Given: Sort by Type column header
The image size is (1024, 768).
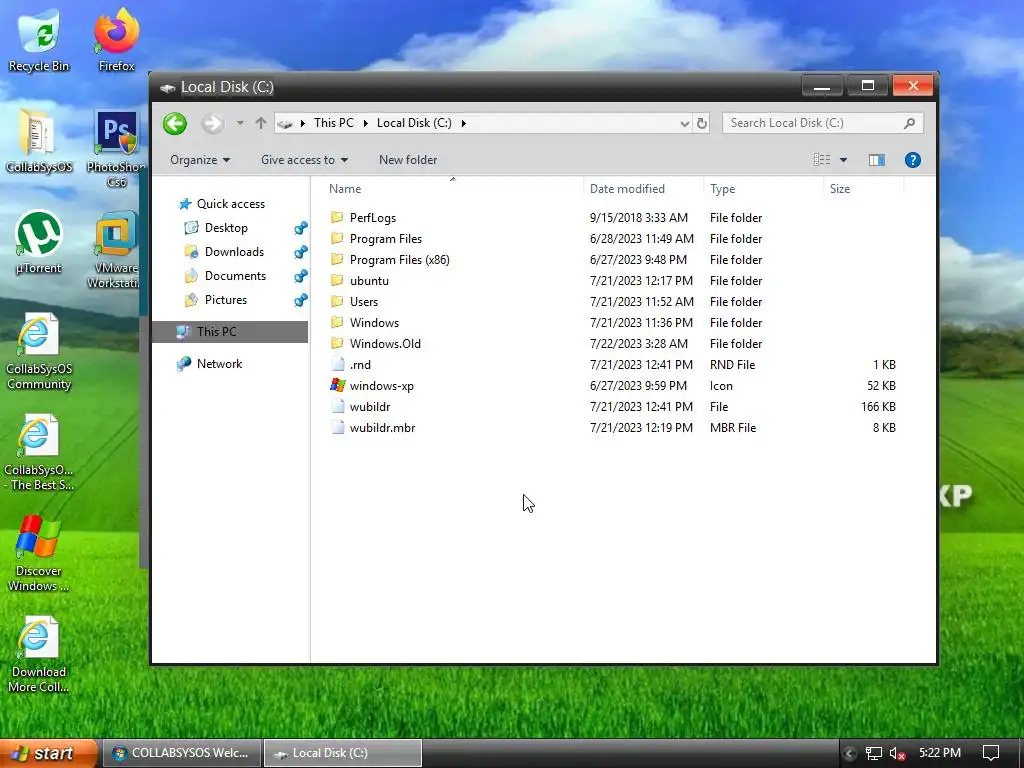Looking at the screenshot, I should (722, 189).
